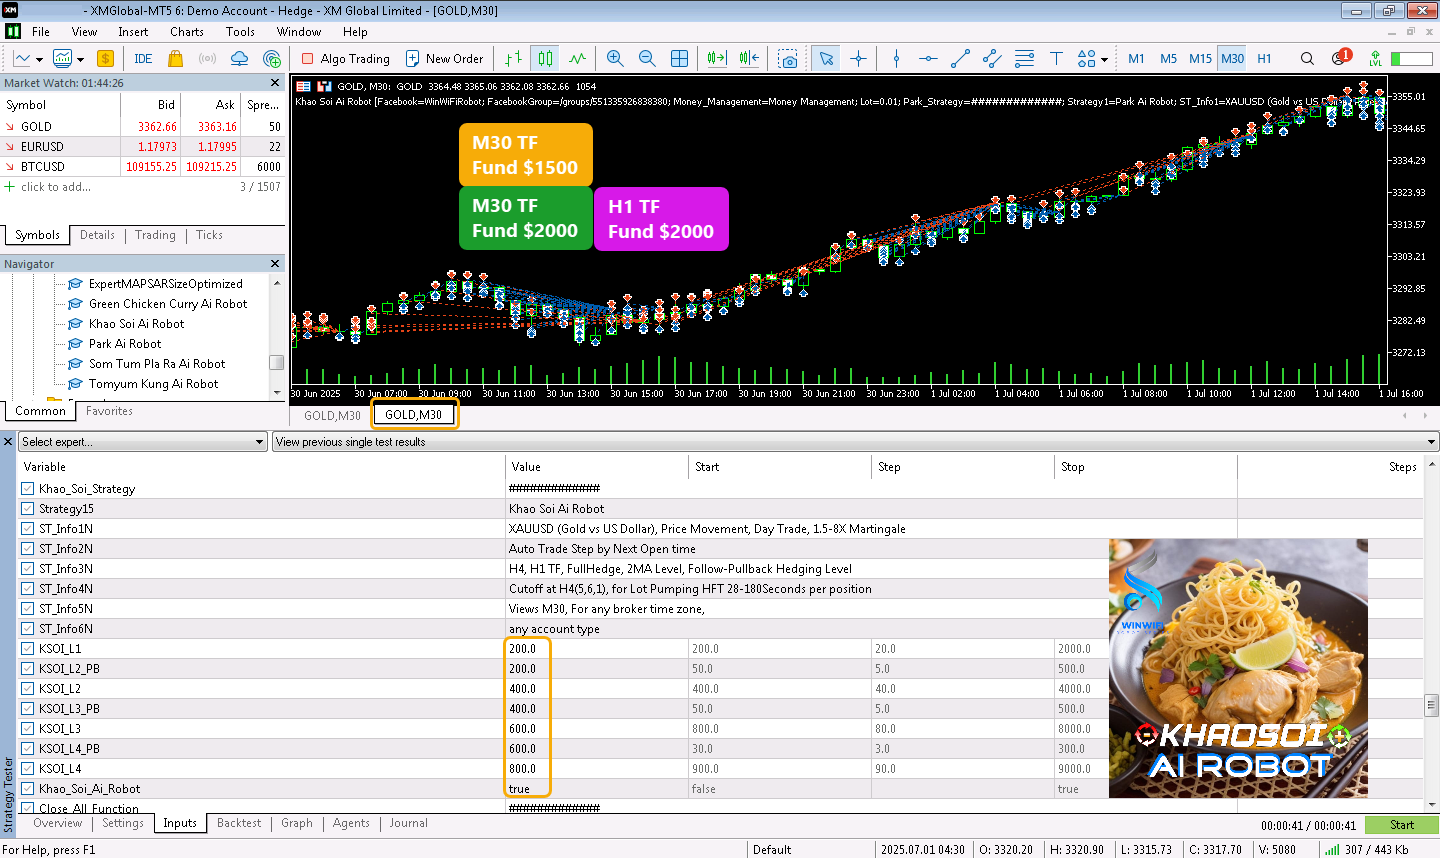Image resolution: width=1440 pixels, height=858 pixels.
Task: Click the Signals radio-wave icon
Action: [207, 59]
